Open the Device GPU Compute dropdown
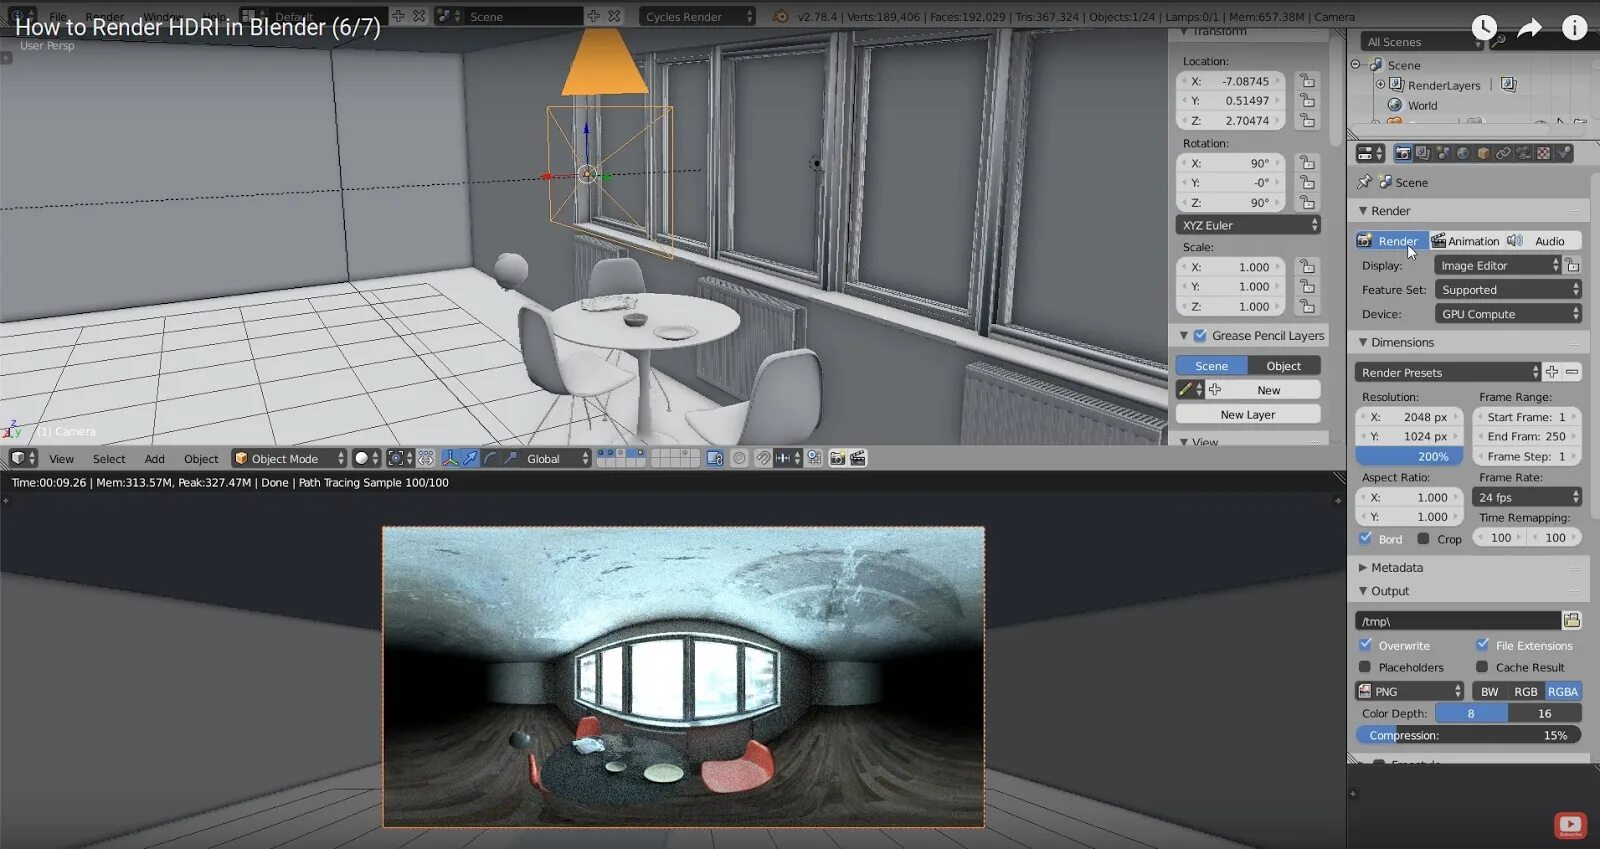Screen dimensions: 1600x849 pos(1508,313)
